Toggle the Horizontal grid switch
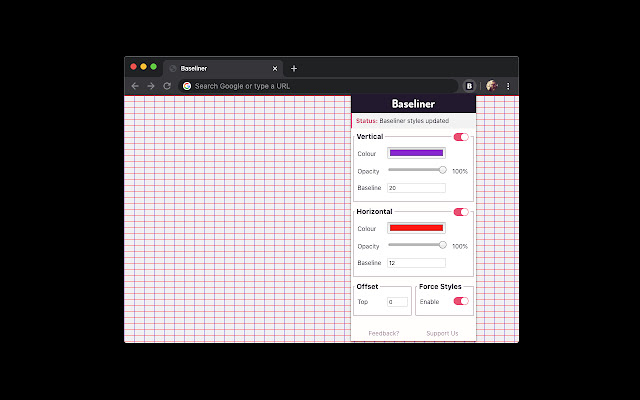The image size is (640, 400). click(461, 212)
